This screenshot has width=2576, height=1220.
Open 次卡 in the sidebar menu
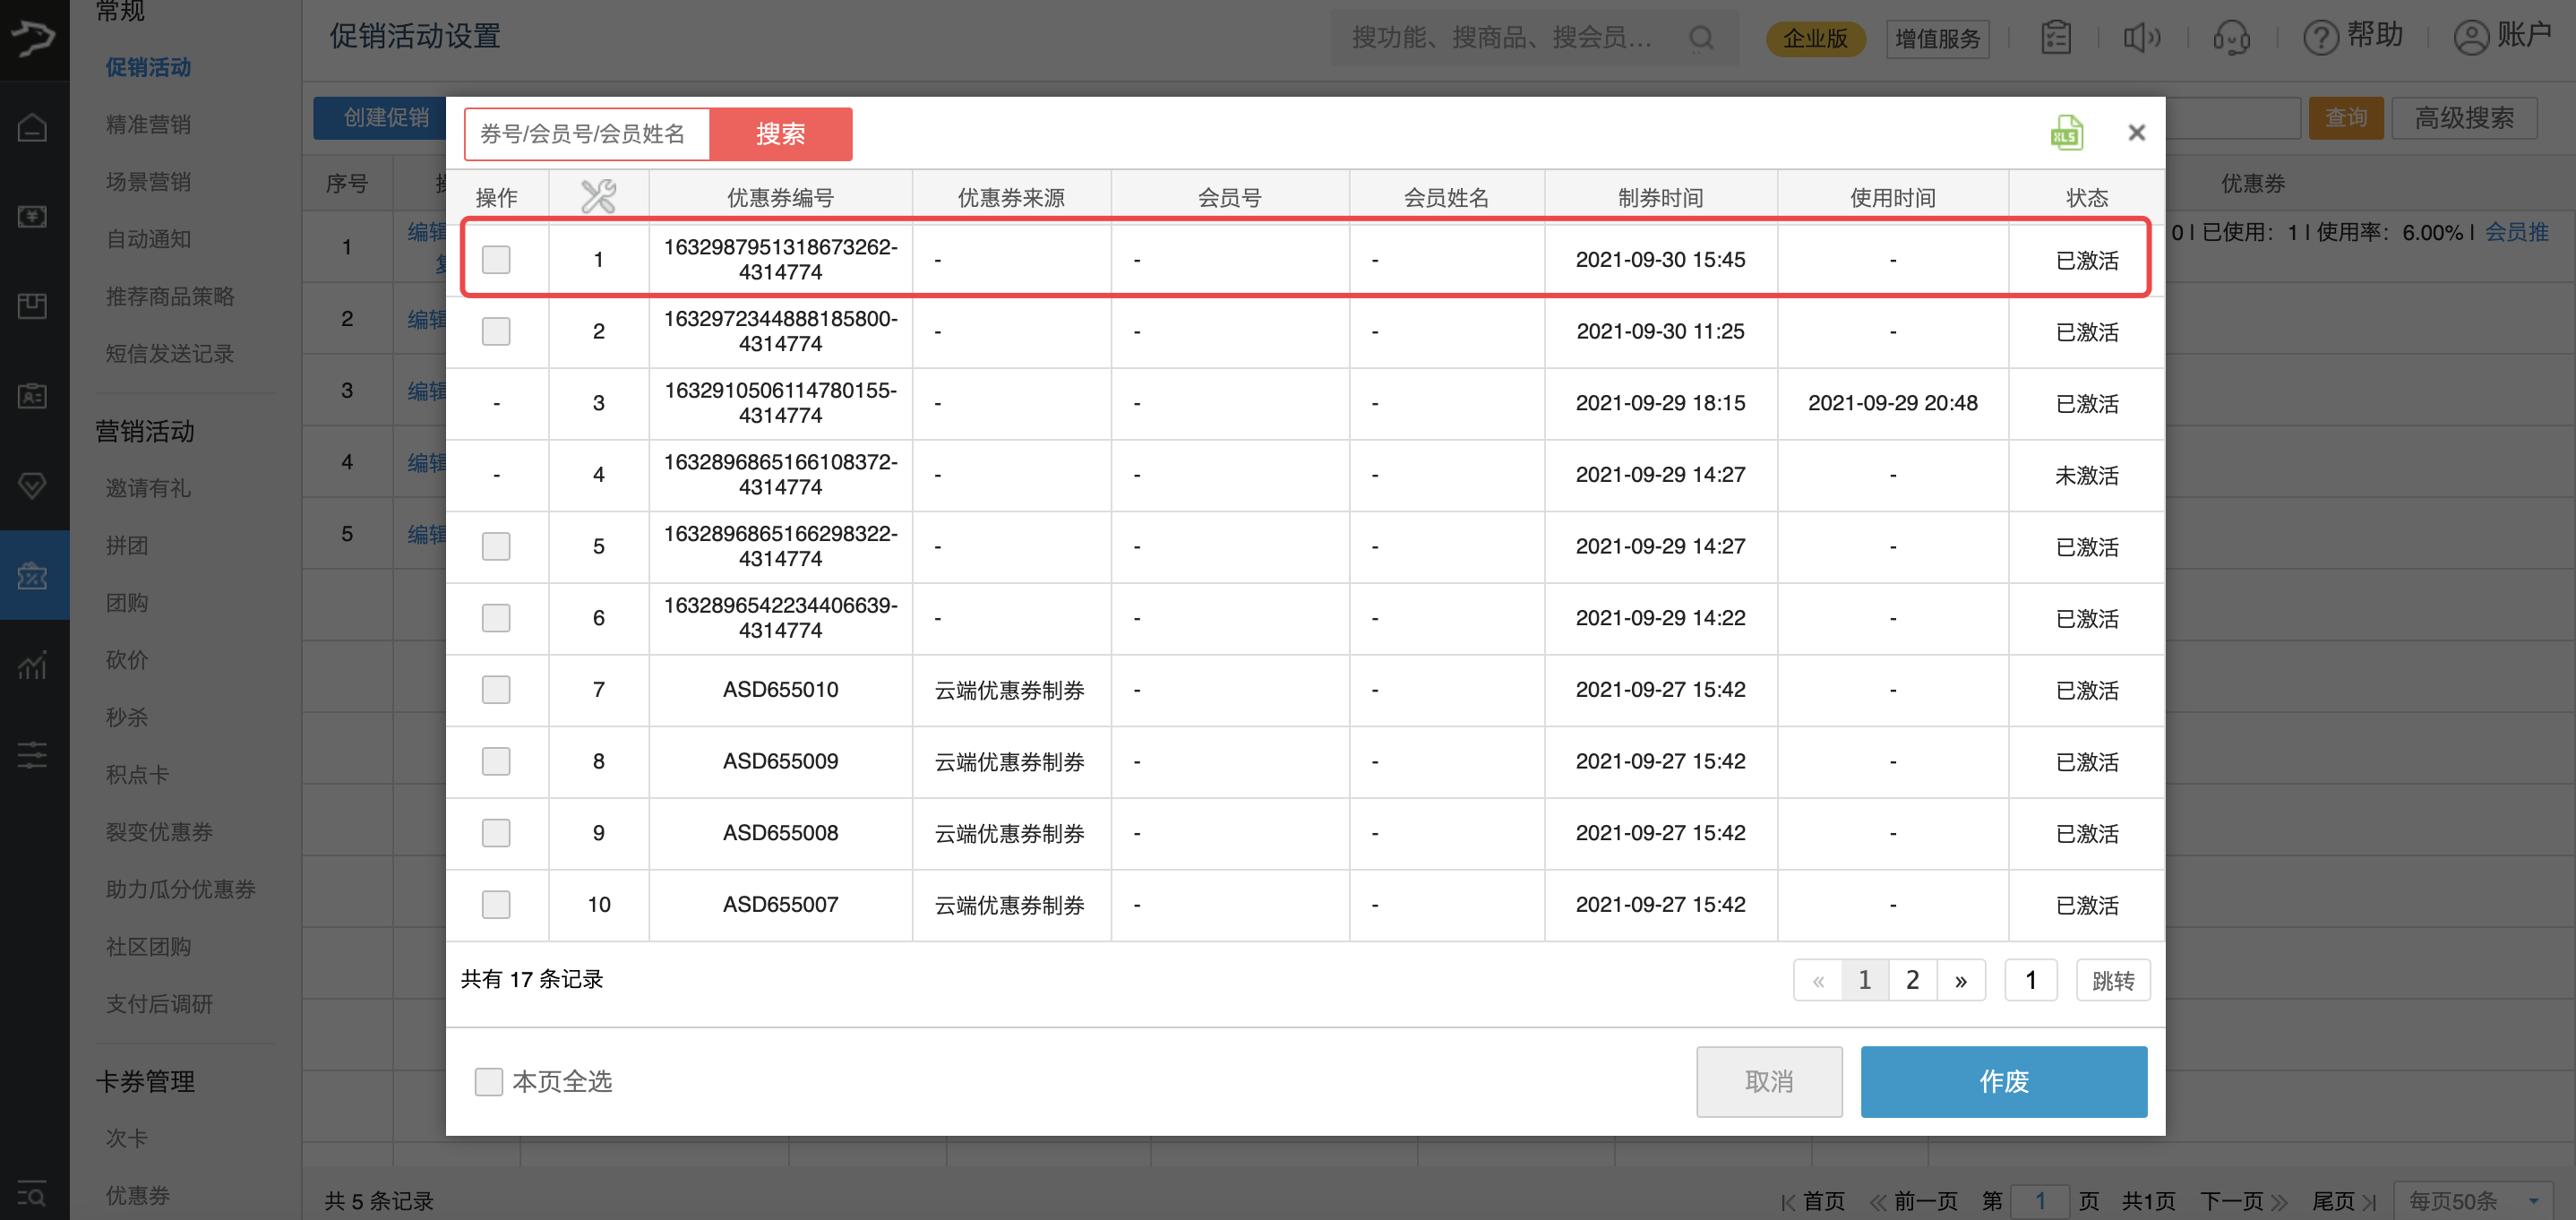coord(127,1138)
